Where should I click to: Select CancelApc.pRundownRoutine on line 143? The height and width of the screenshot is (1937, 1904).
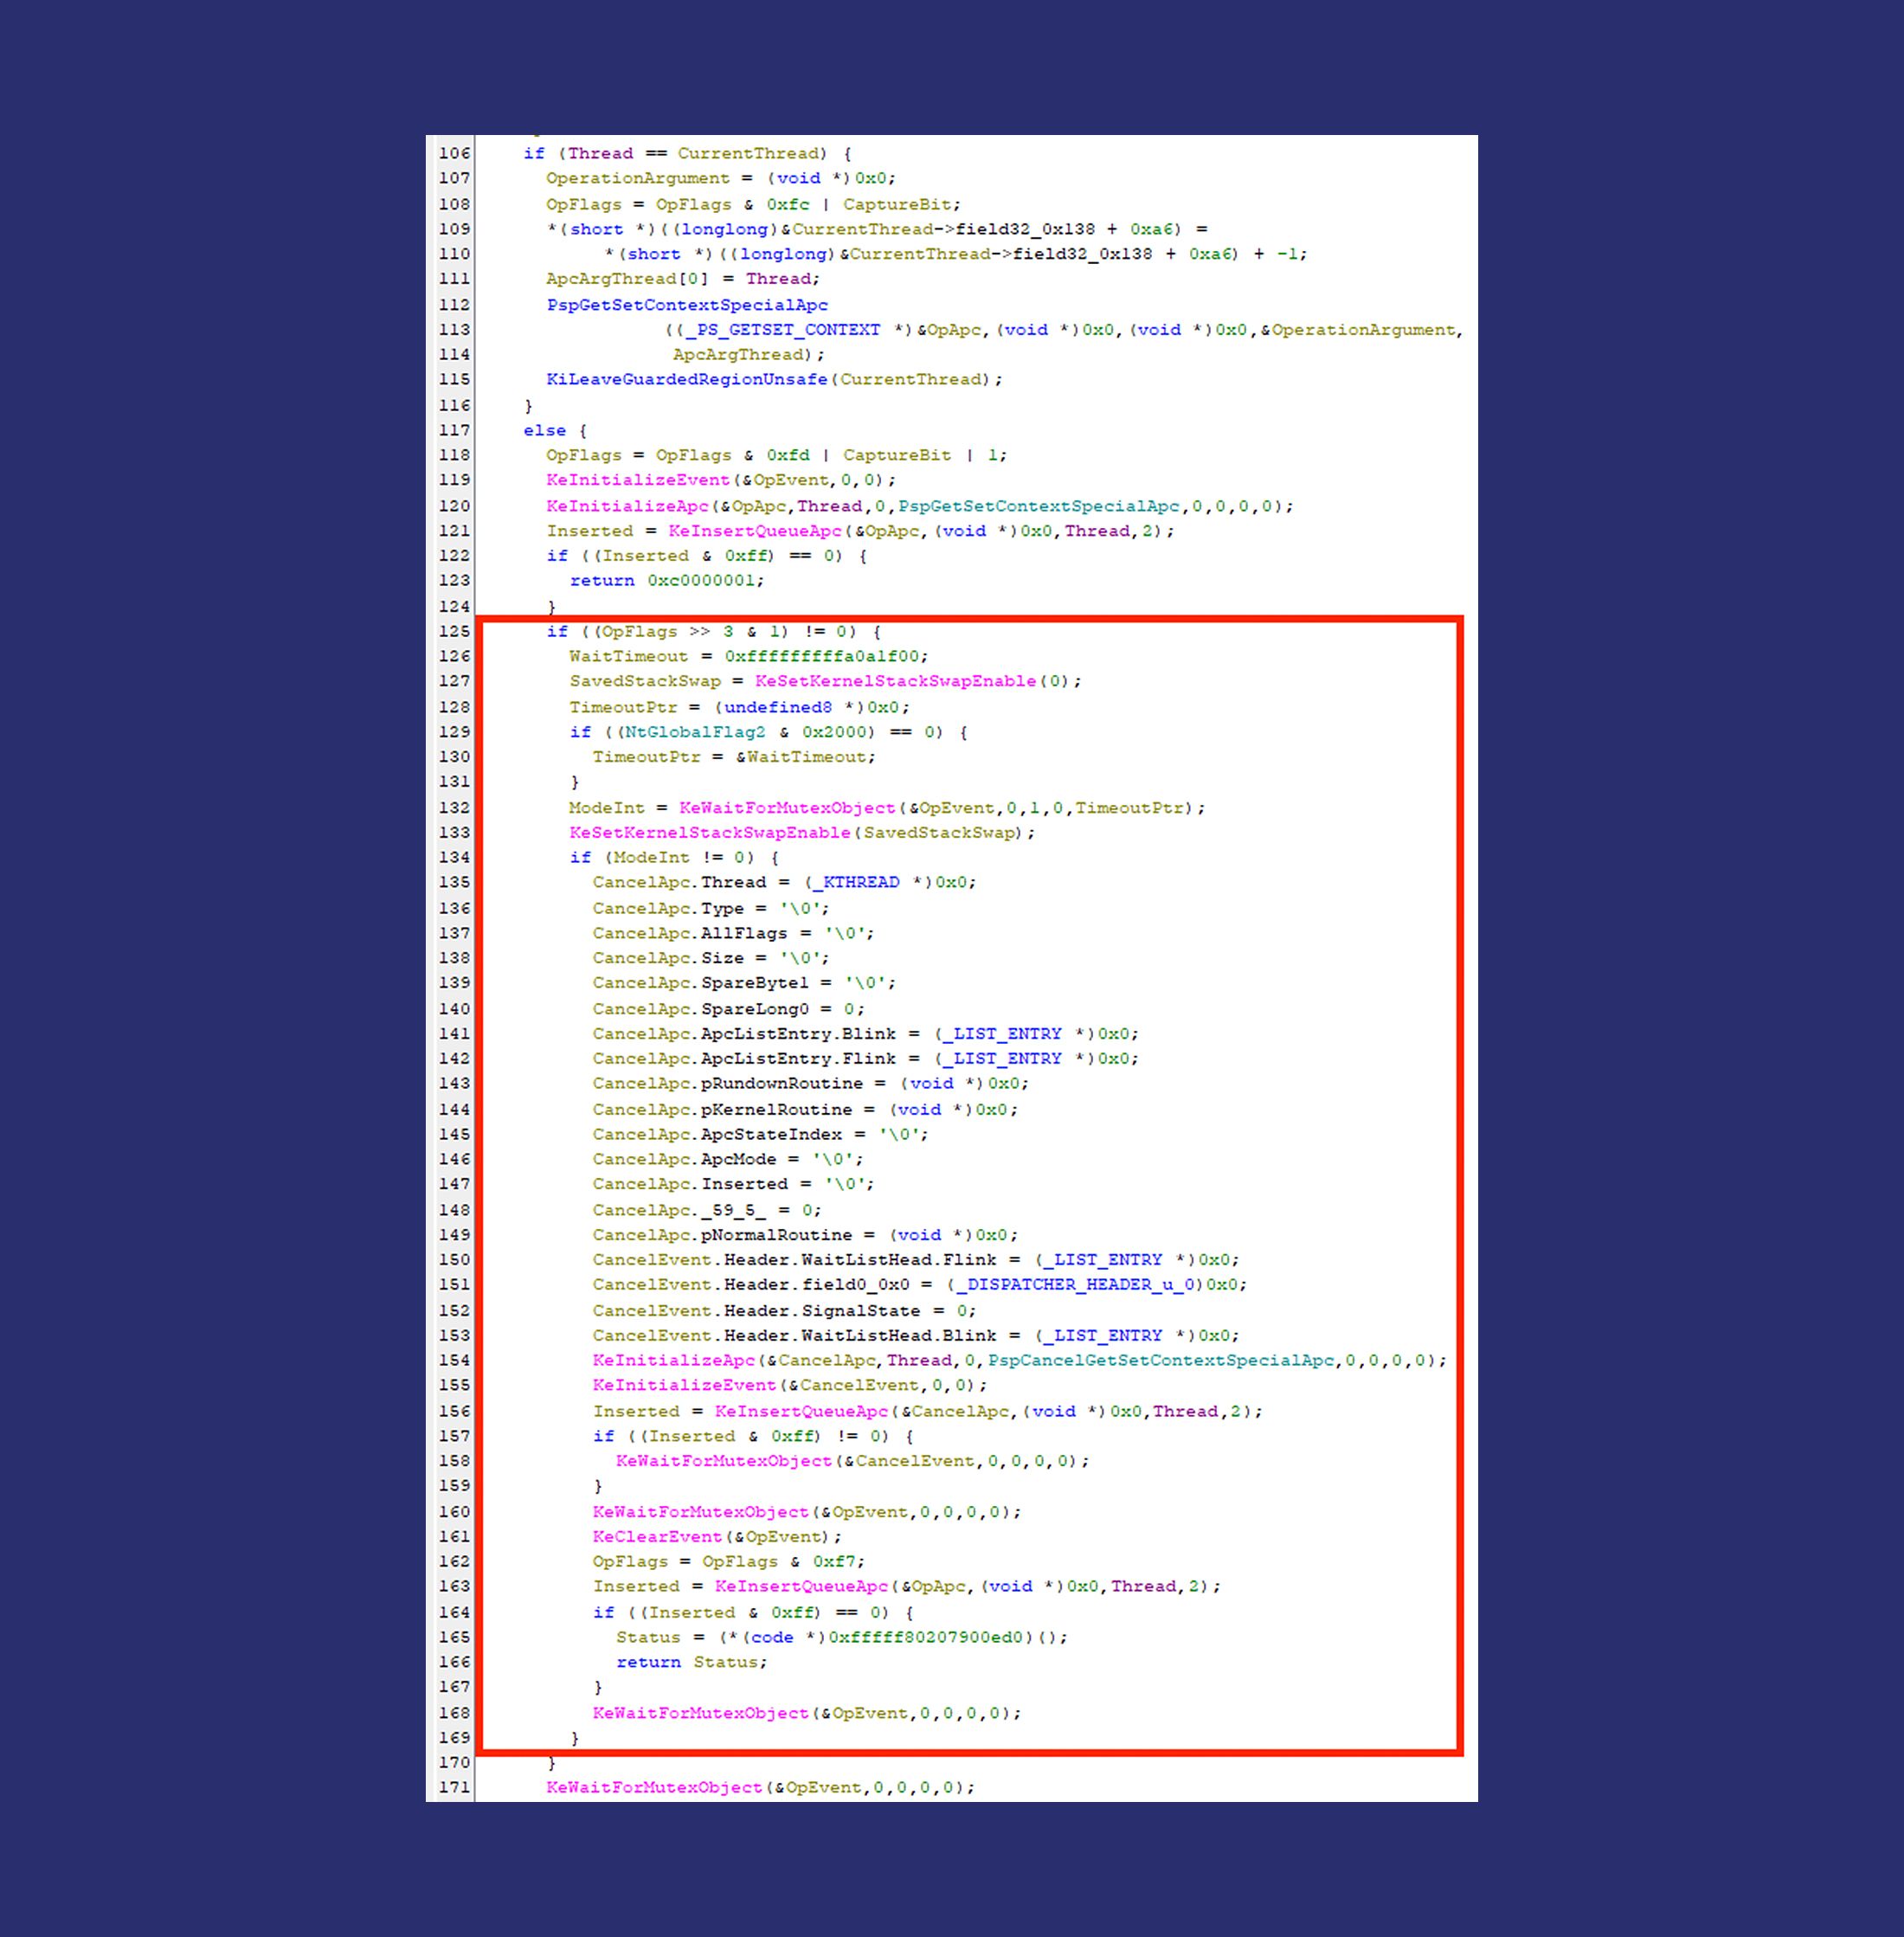click(727, 1083)
